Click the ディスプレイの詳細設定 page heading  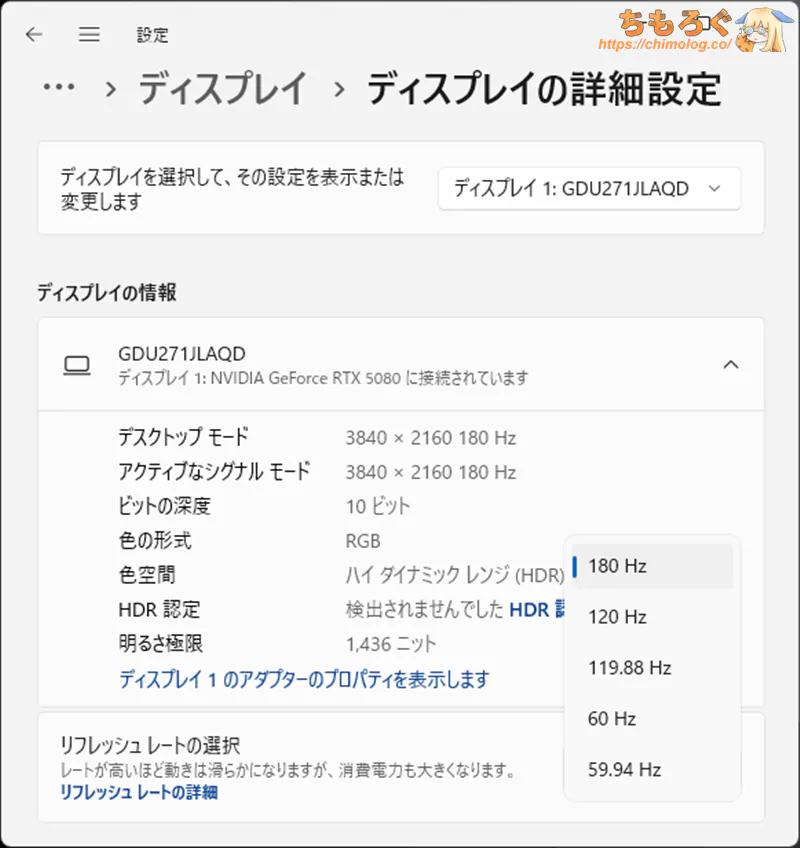click(x=543, y=89)
